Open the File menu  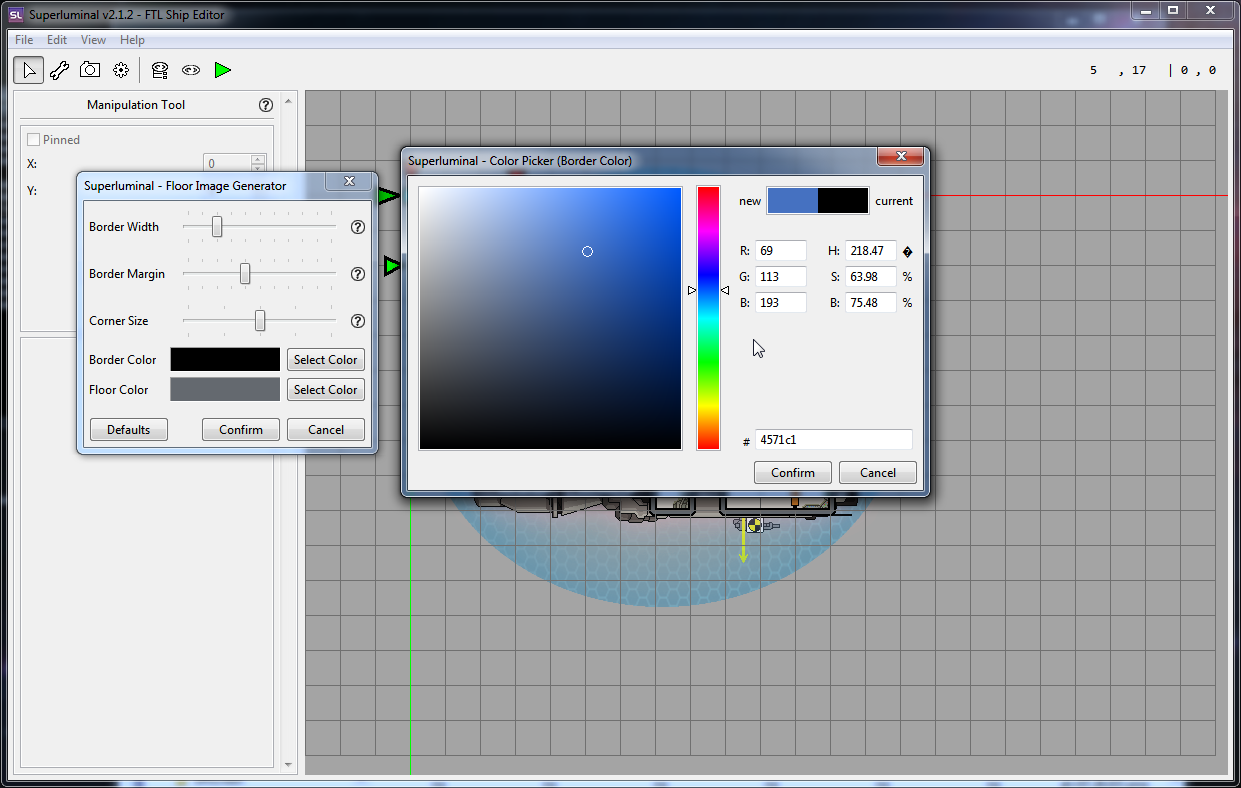24,40
